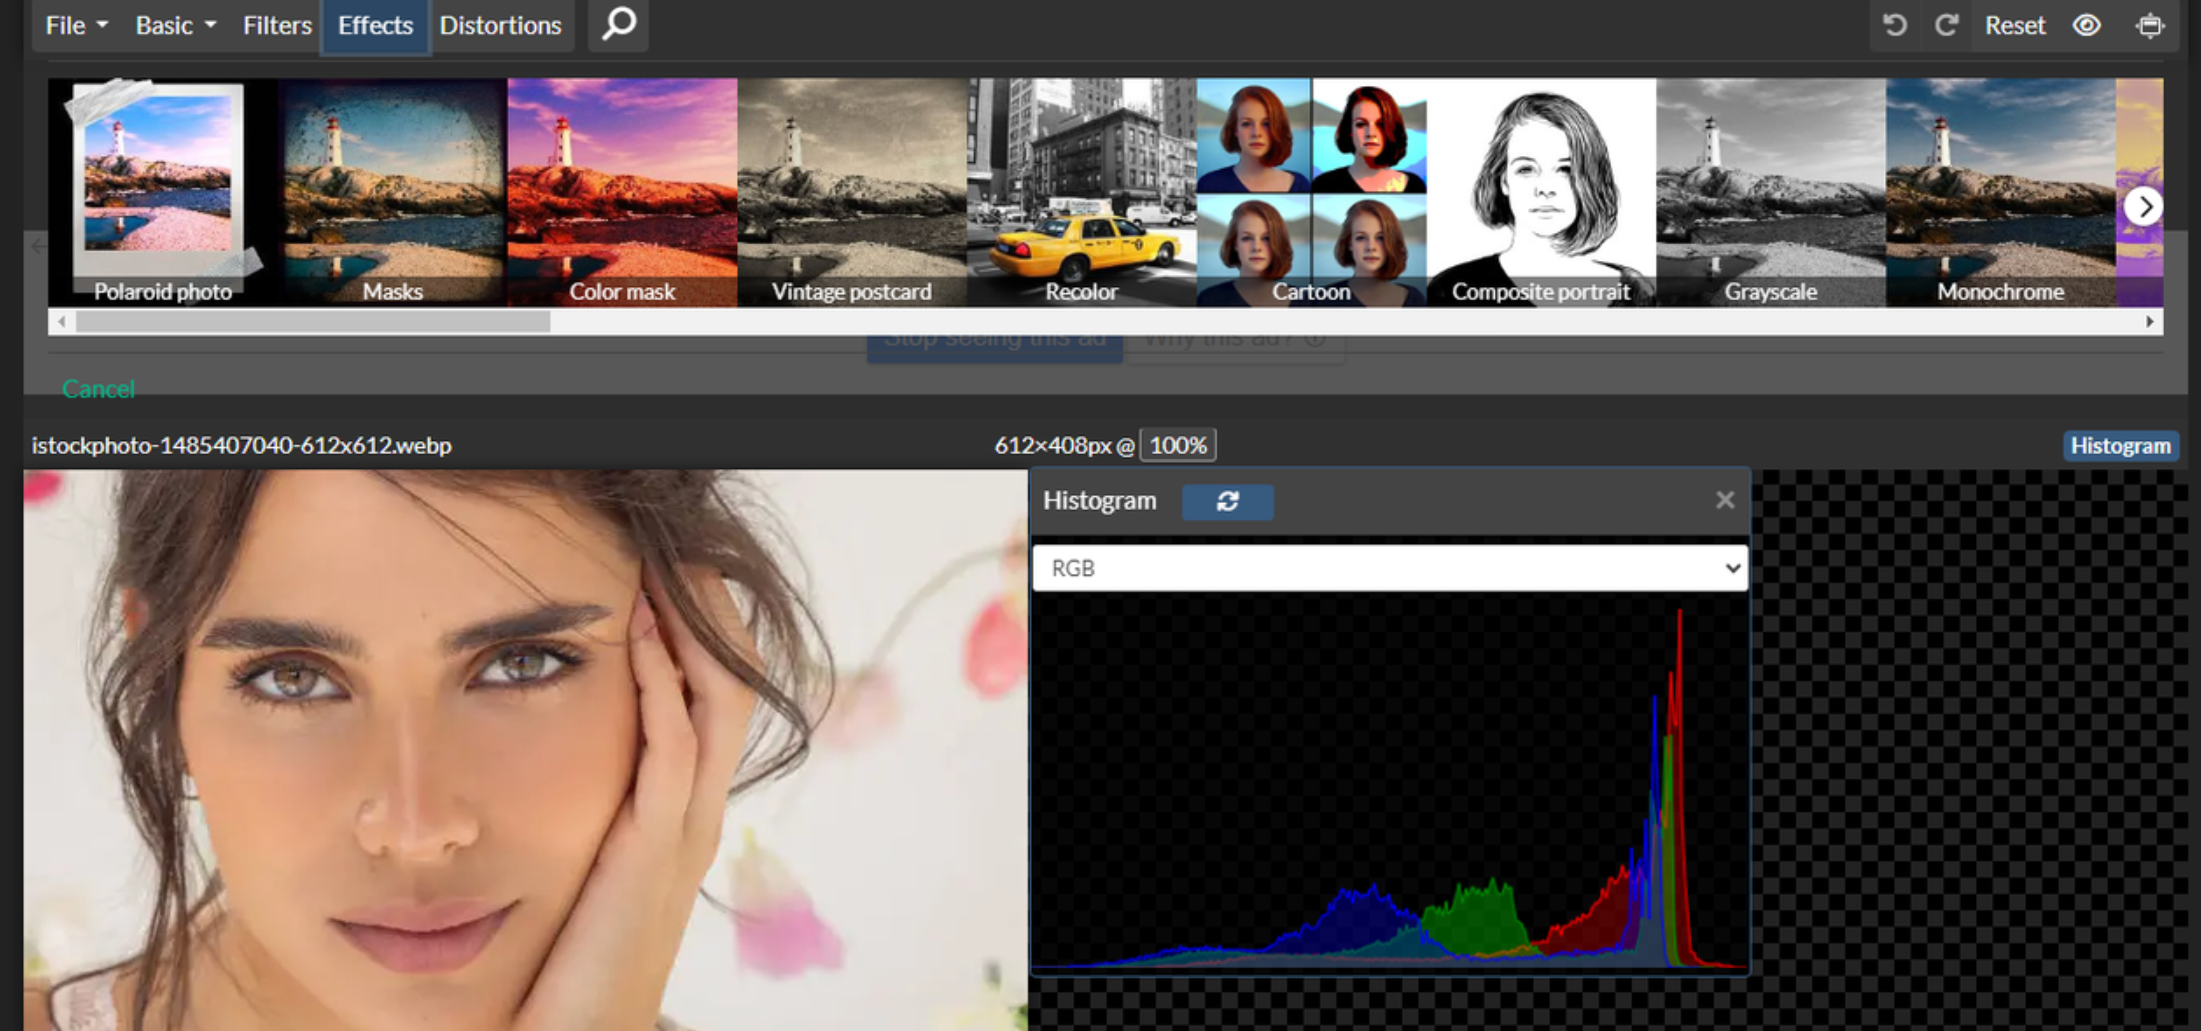Click the 100% zoom level field
The height and width of the screenshot is (1031, 2201).
click(1177, 445)
